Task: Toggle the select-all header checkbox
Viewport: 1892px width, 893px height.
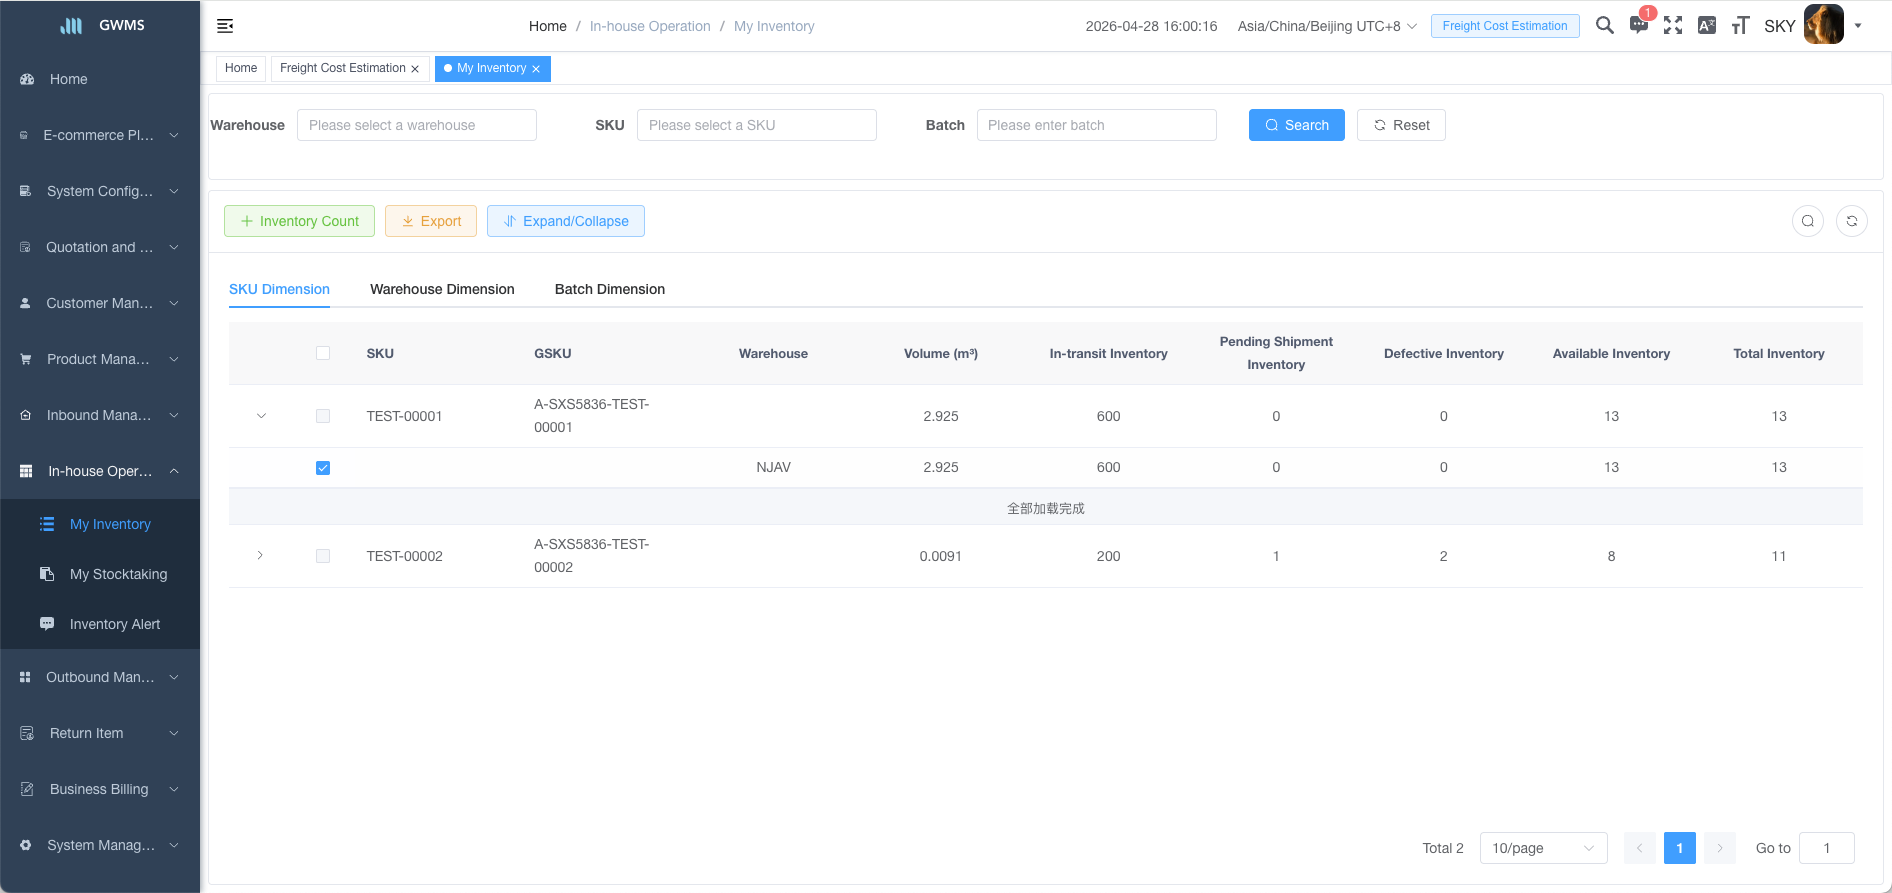Action: click(x=323, y=353)
